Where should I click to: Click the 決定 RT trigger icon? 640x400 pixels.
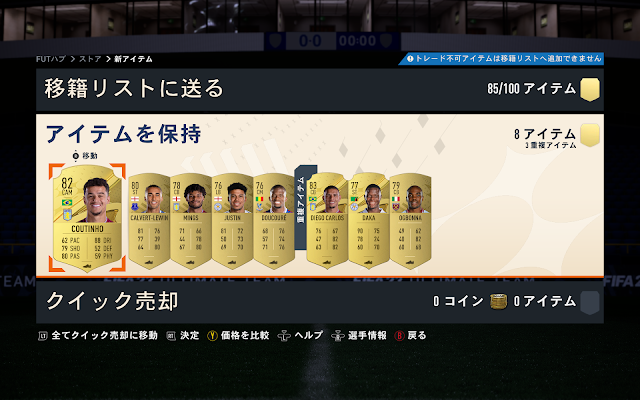pos(171,336)
